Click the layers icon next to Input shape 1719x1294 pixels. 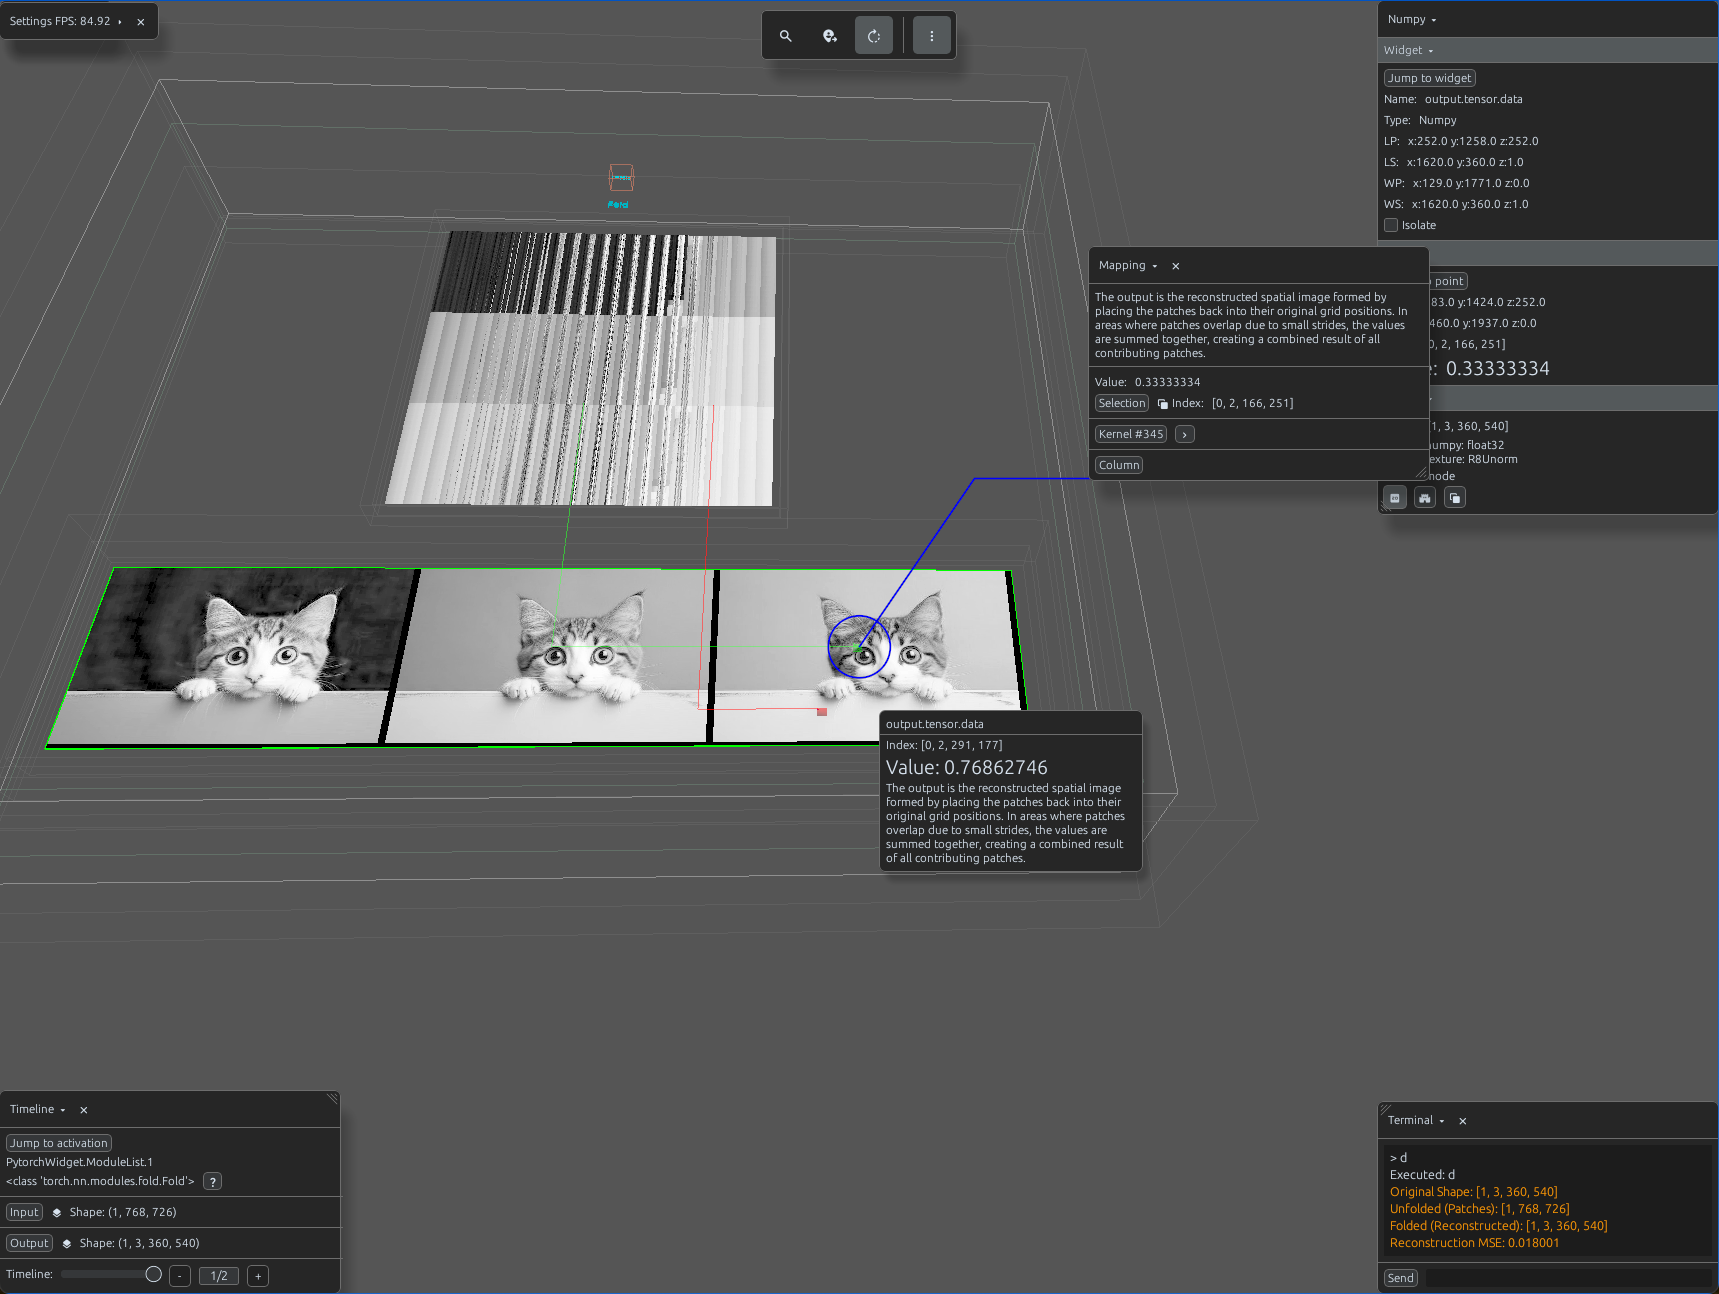[x=57, y=1213]
